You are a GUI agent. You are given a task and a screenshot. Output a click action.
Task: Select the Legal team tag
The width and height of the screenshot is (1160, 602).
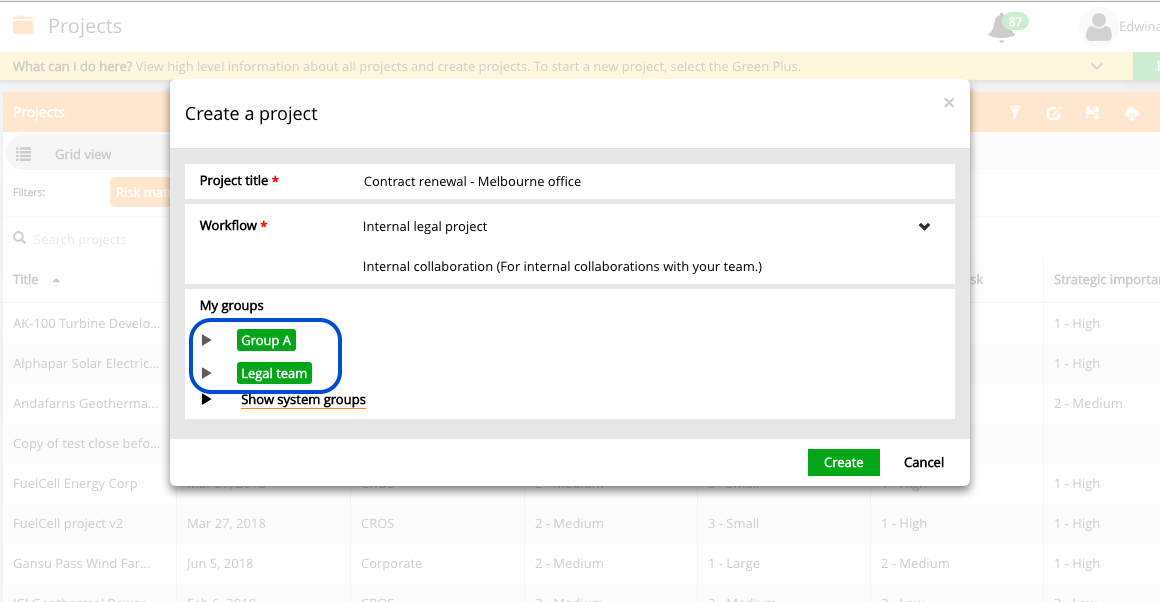[x=274, y=373]
